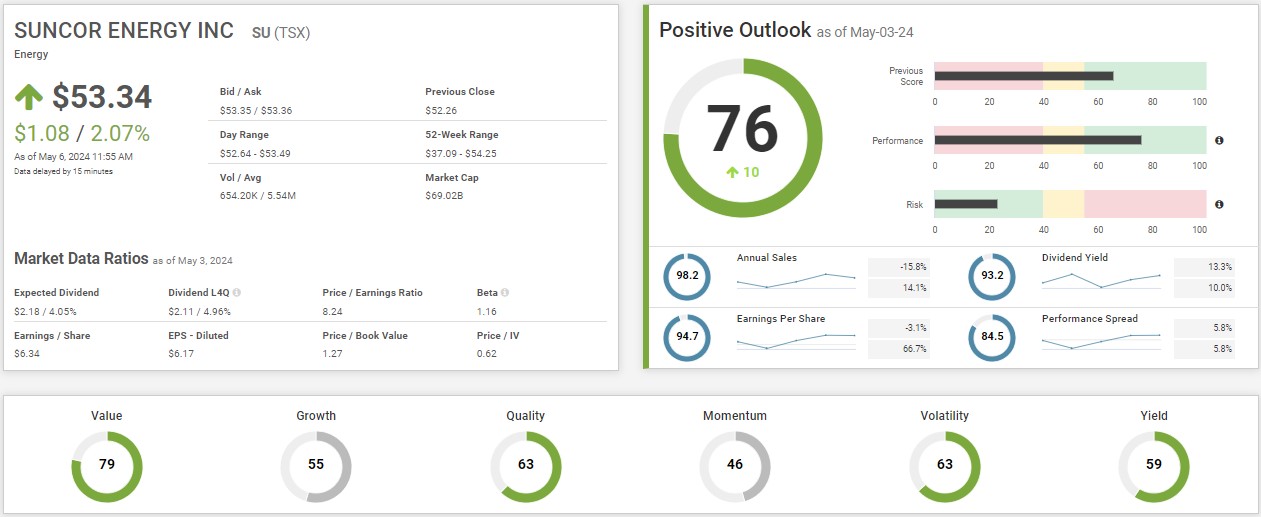The image size is (1261, 517).
Task: Click the Dividend Yield 13.3% value
Action: pyautogui.click(x=1204, y=267)
